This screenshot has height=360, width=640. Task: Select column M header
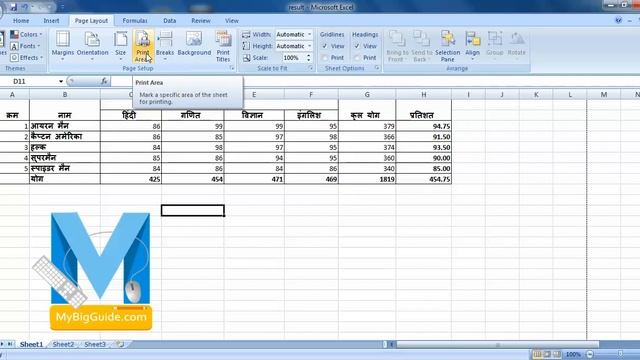coord(604,95)
